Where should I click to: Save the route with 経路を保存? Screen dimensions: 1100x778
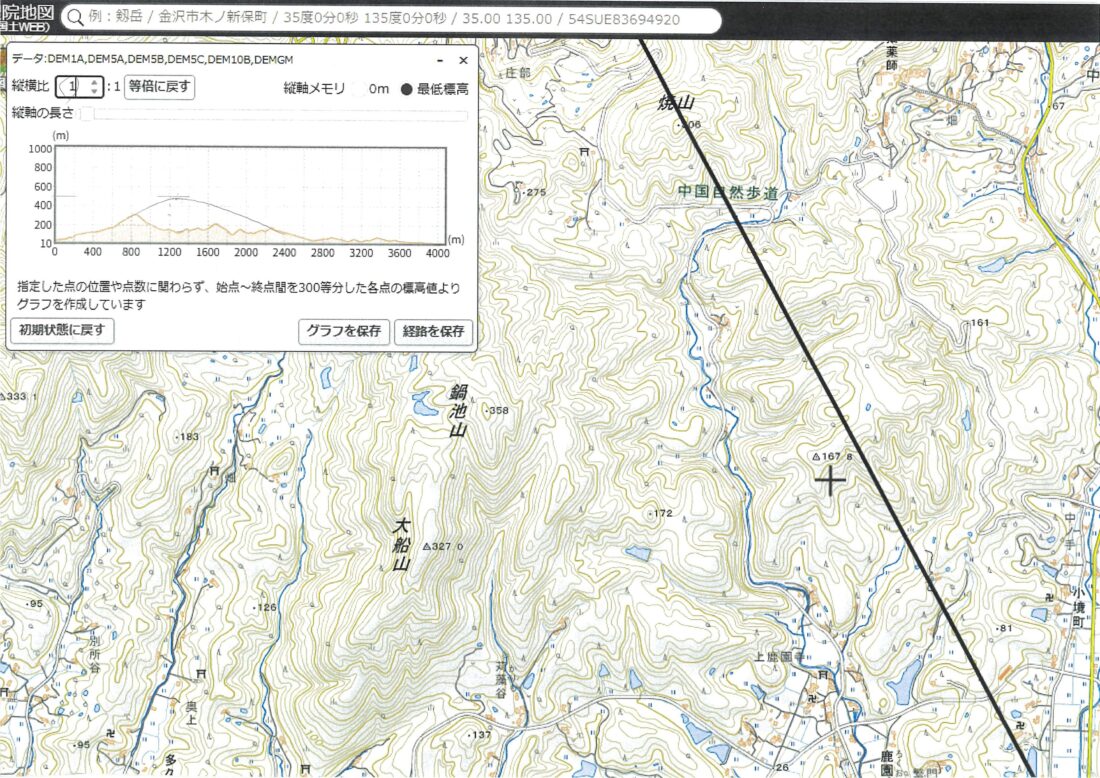point(433,331)
